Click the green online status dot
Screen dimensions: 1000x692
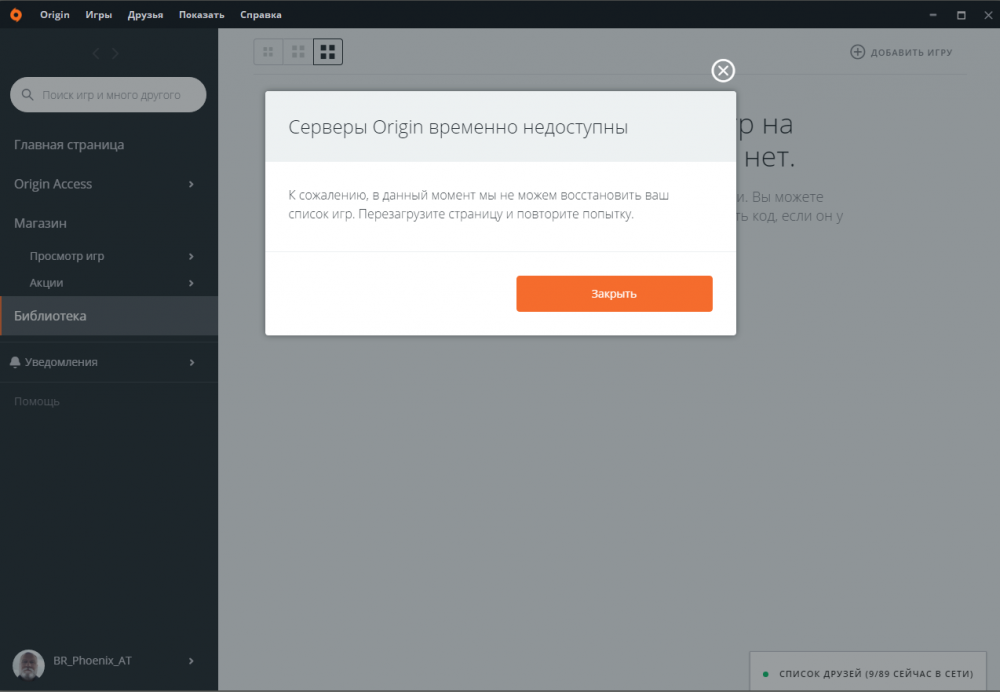pyautogui.click(x=765, y=674)
